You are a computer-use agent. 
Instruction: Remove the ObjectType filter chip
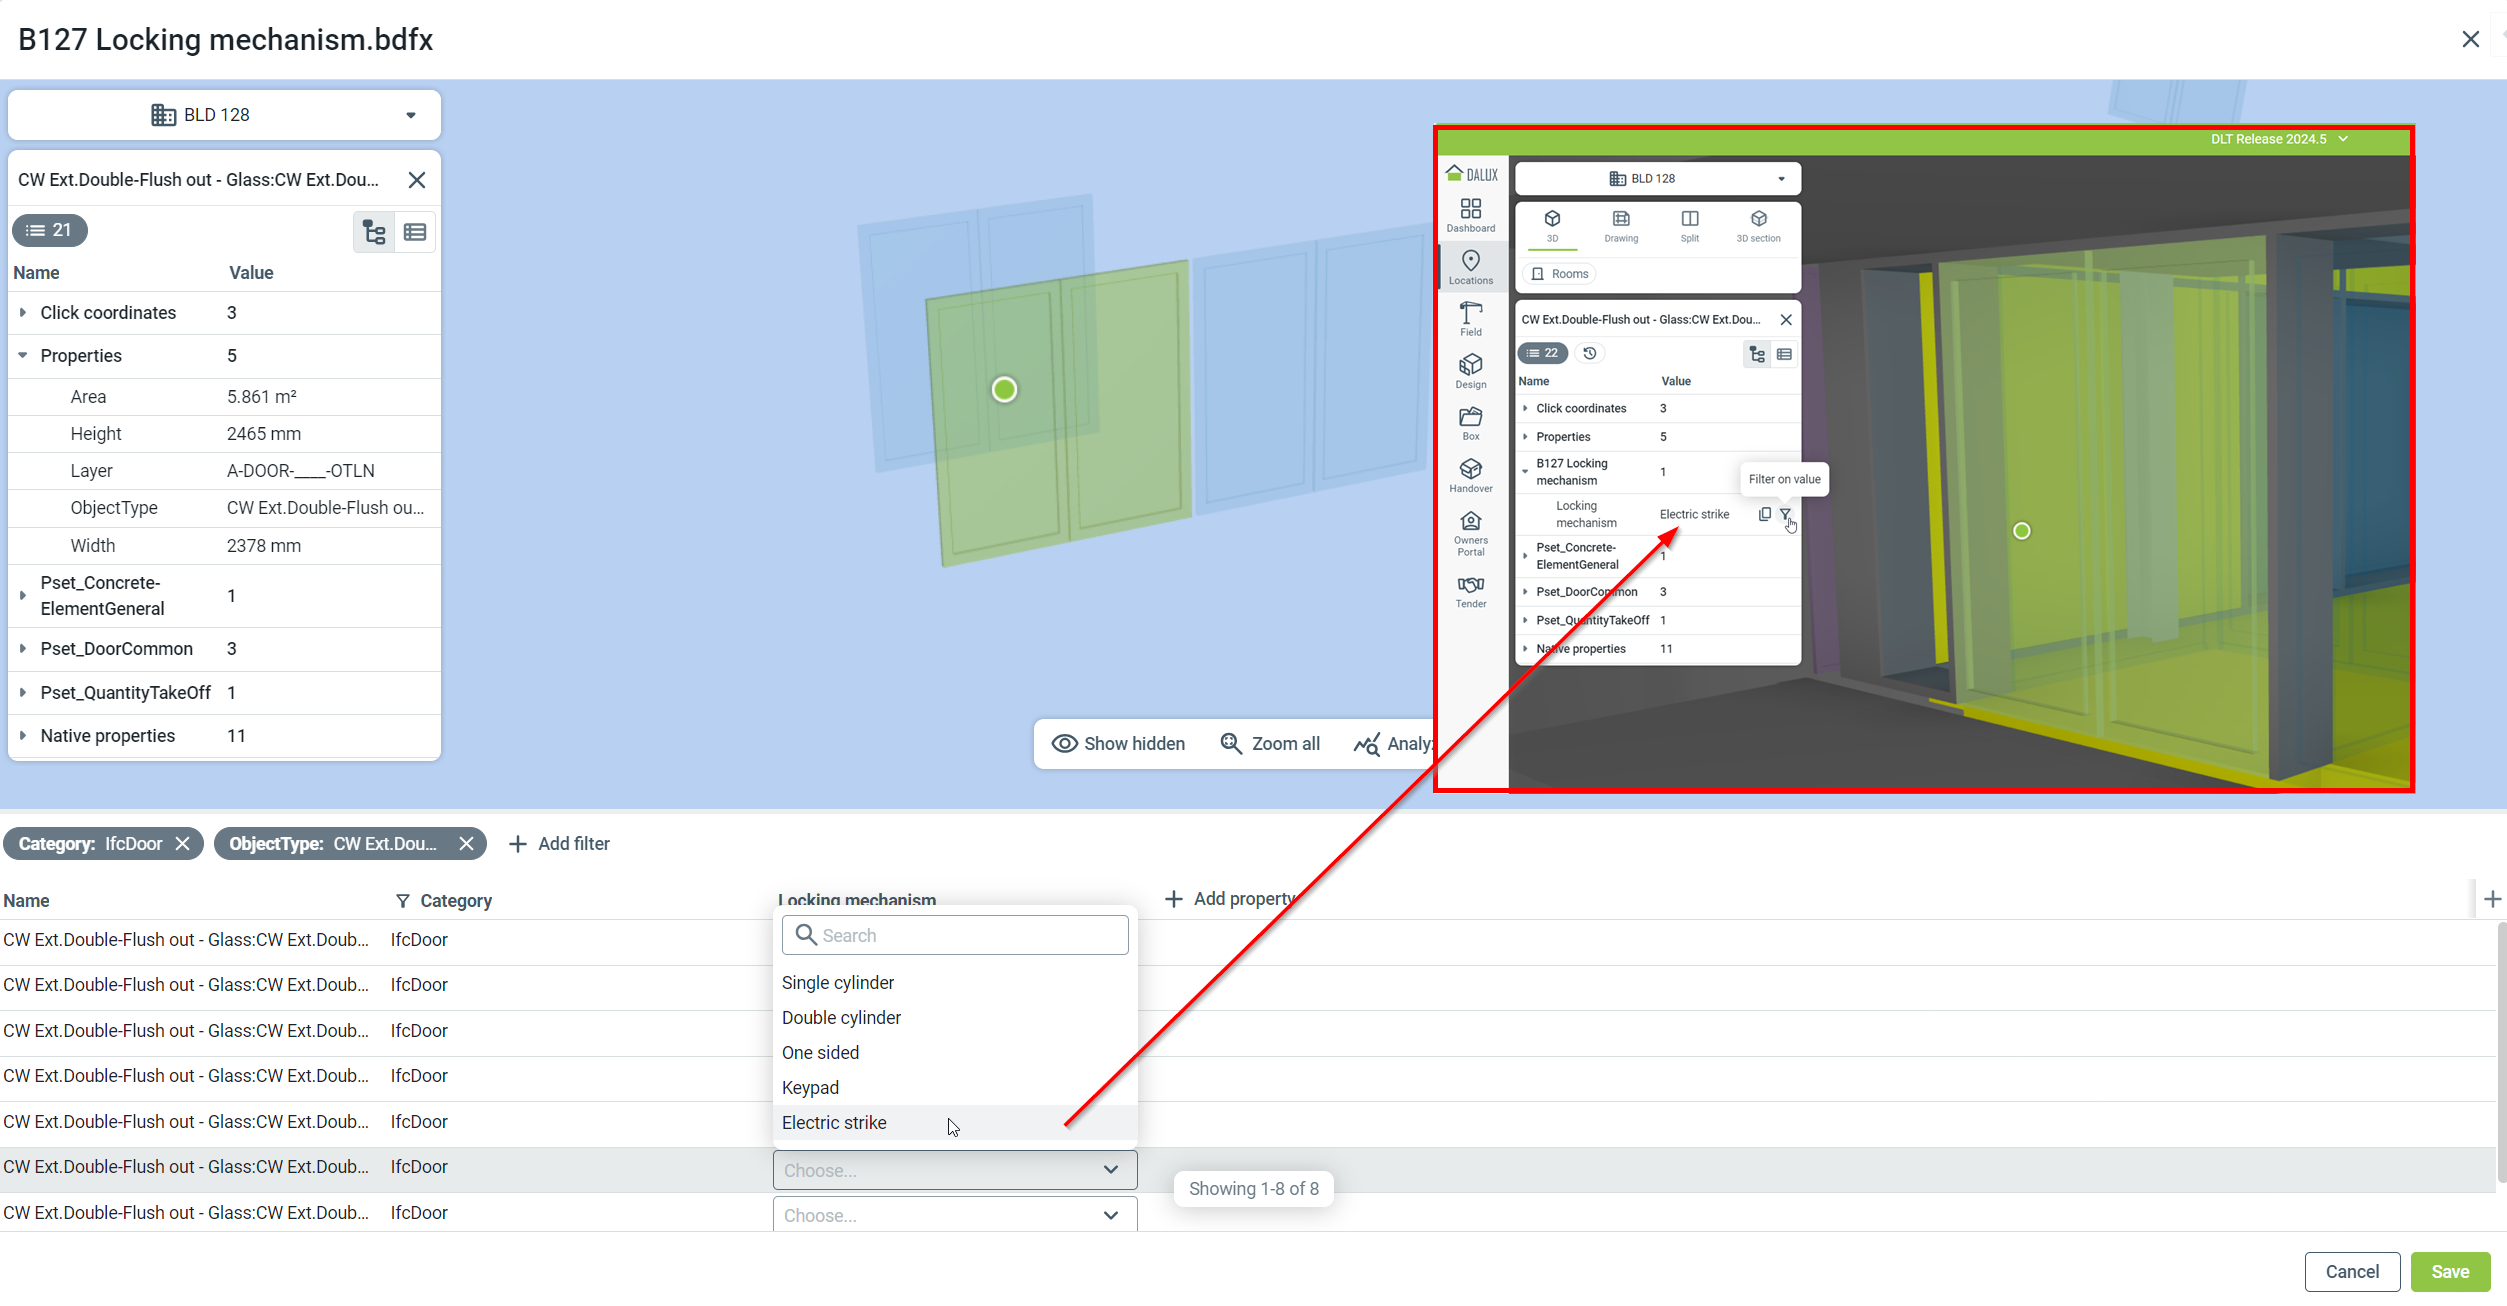pyautogui.click(x=466, y=843)
